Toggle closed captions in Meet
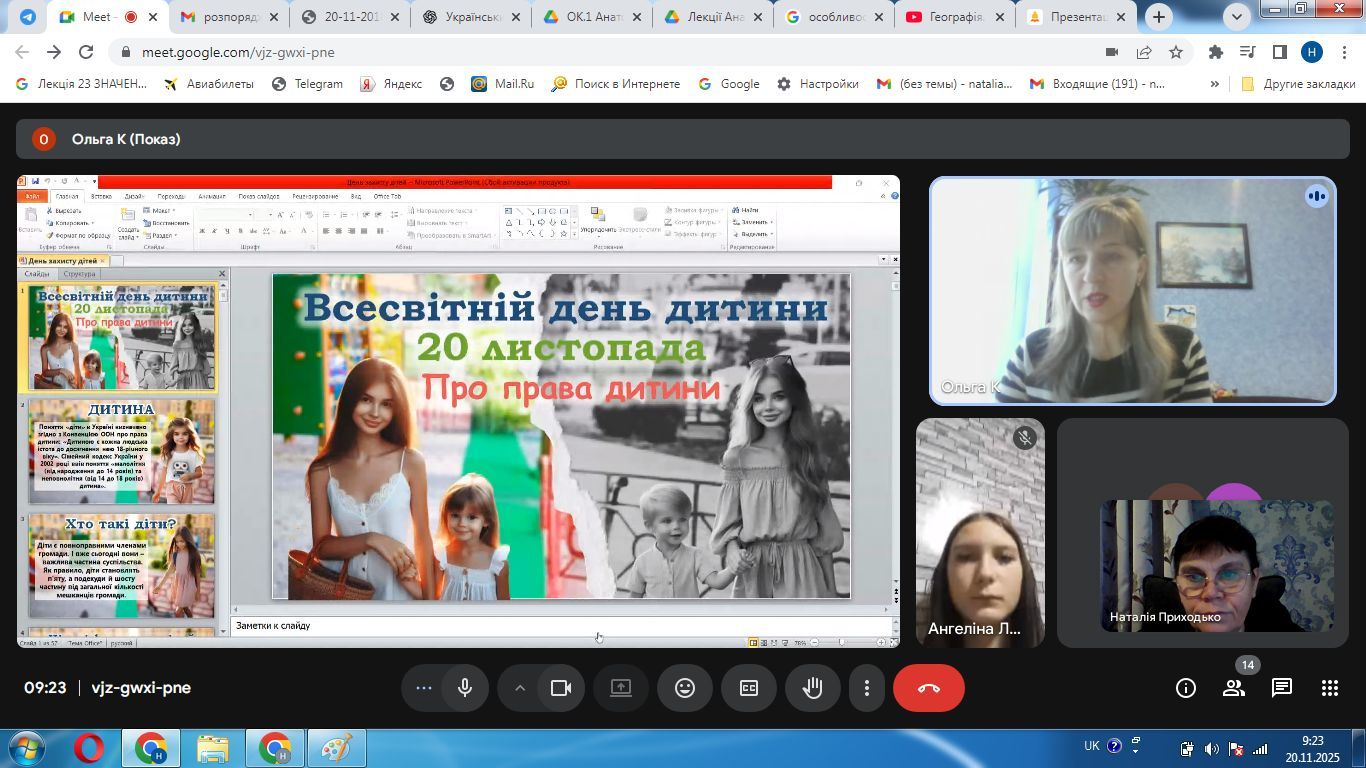The image size is (1366, 768). pyautogui.click(x=749, y=688)
